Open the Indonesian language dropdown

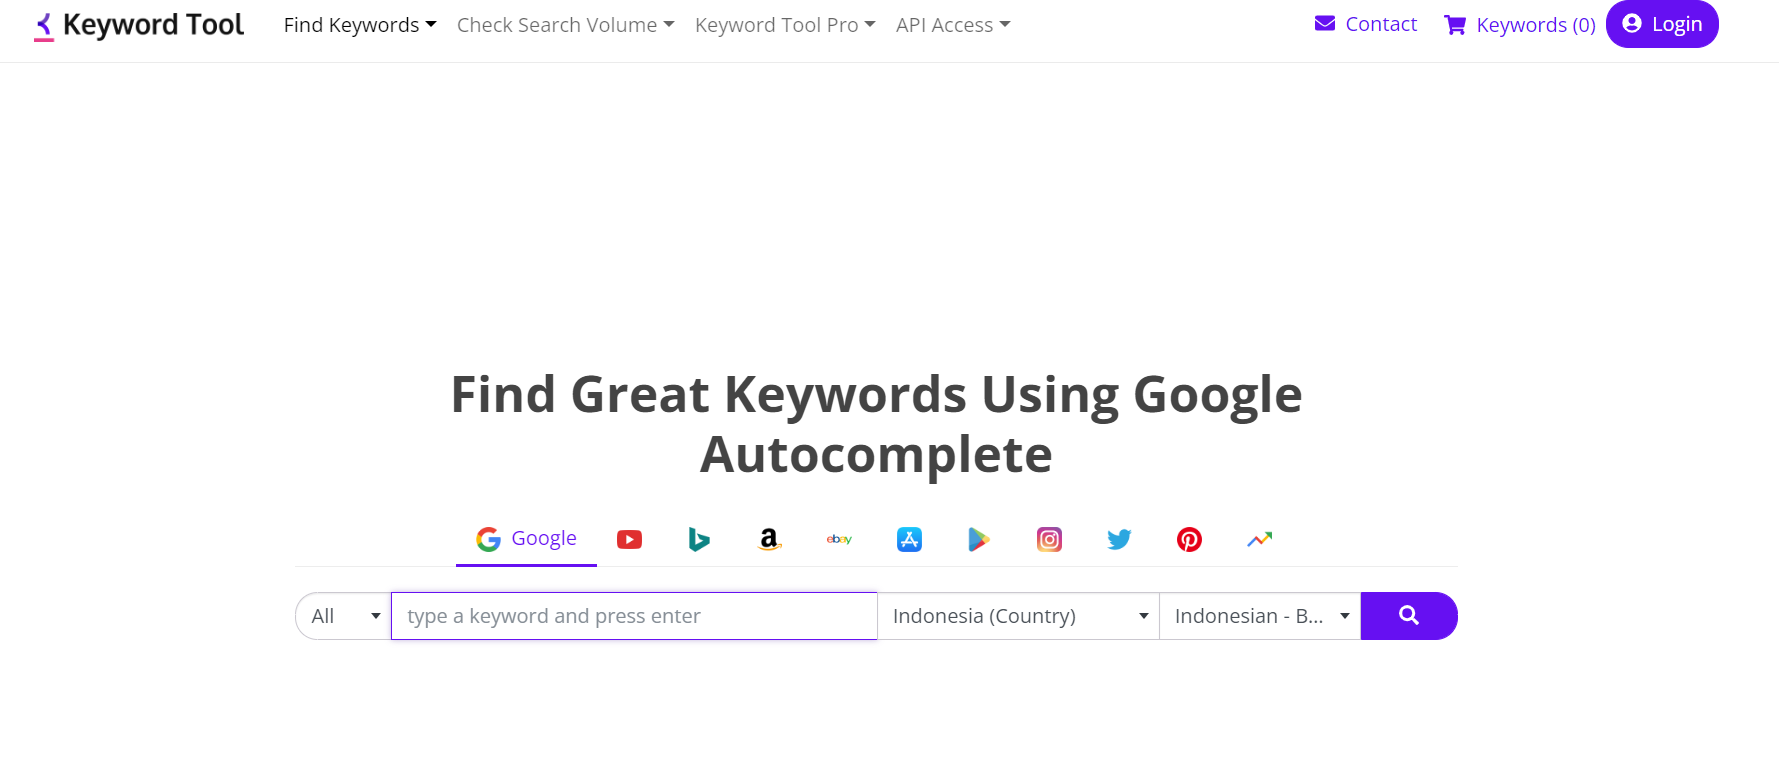pyautogui.click(x=1260, y=616)
